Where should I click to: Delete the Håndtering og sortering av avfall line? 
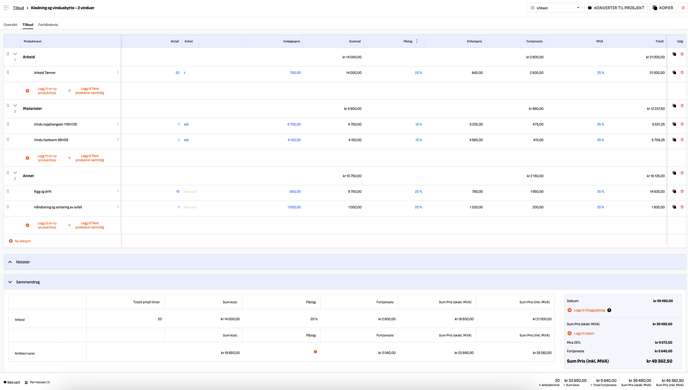pos(682,207)
